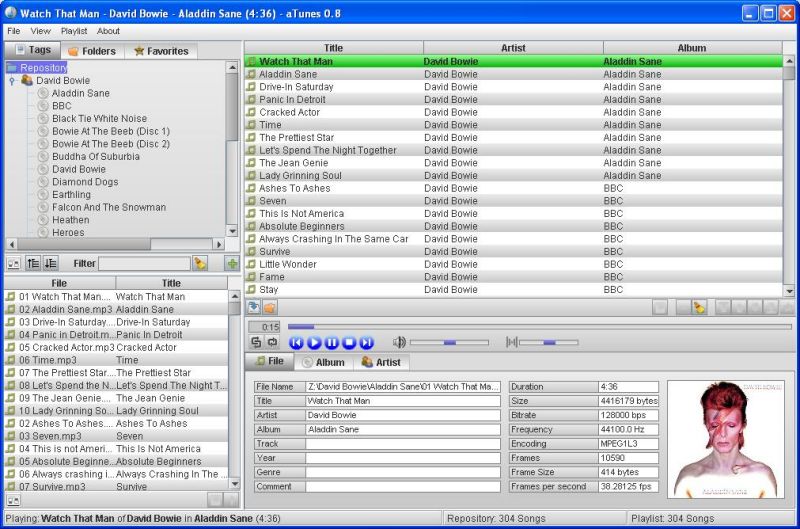The height and width of the screenshot is (529, 800).
Task: Toggle repeat playback mode
Action: click(272, 343)
